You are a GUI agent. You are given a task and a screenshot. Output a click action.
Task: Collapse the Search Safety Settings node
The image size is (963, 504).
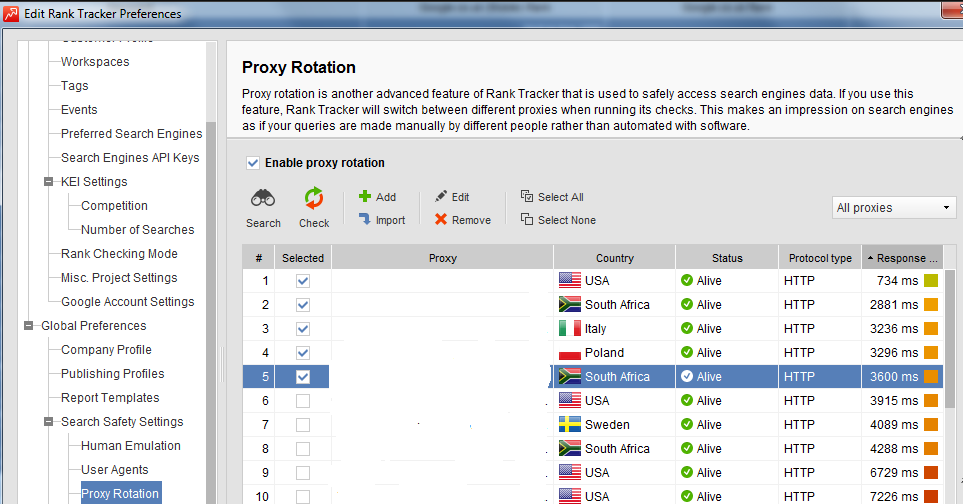[49, 422]
